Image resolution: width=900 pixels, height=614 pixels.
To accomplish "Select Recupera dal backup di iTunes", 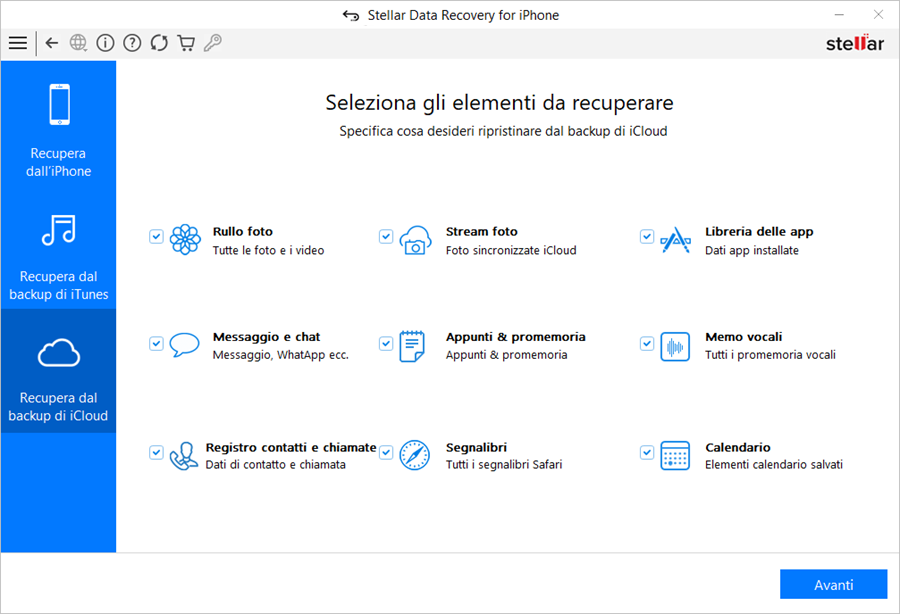I will click(x=58, y=257).
